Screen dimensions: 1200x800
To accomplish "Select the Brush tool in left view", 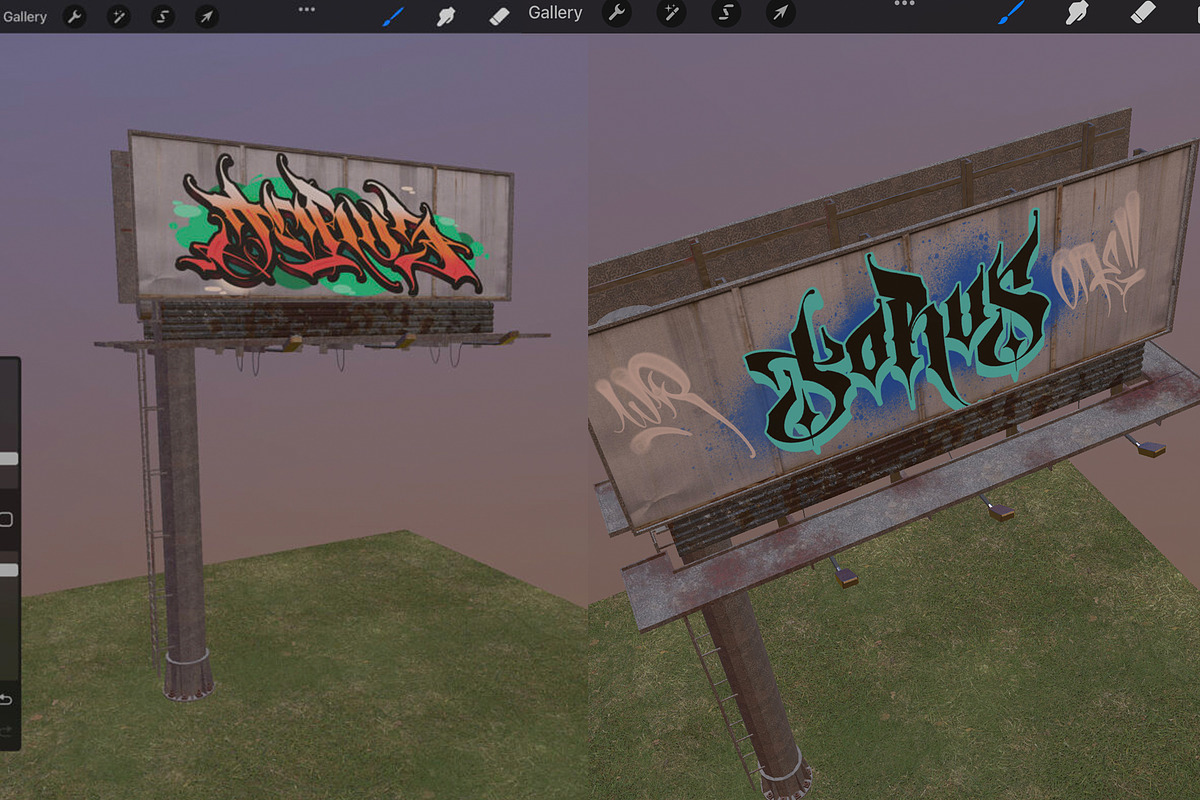I will (x=393, y=17).
